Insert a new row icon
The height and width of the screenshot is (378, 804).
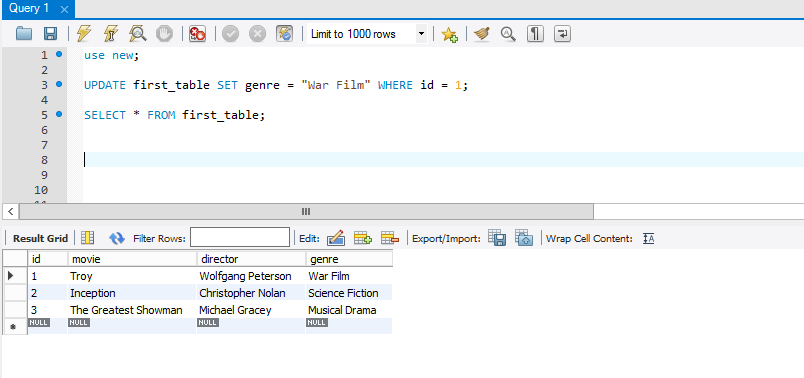tap(363, 238)
